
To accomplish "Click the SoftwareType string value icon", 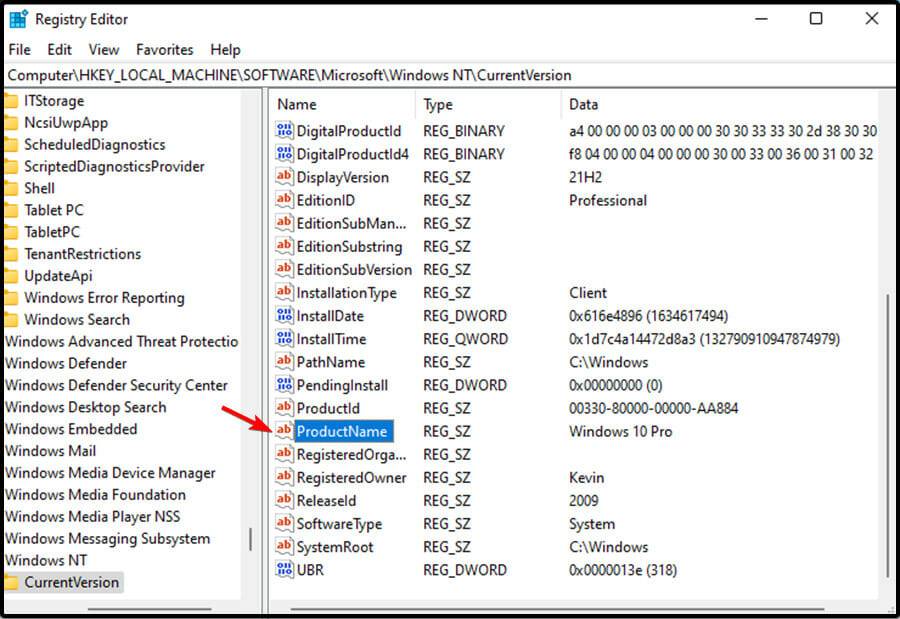I will coord(284,523).
